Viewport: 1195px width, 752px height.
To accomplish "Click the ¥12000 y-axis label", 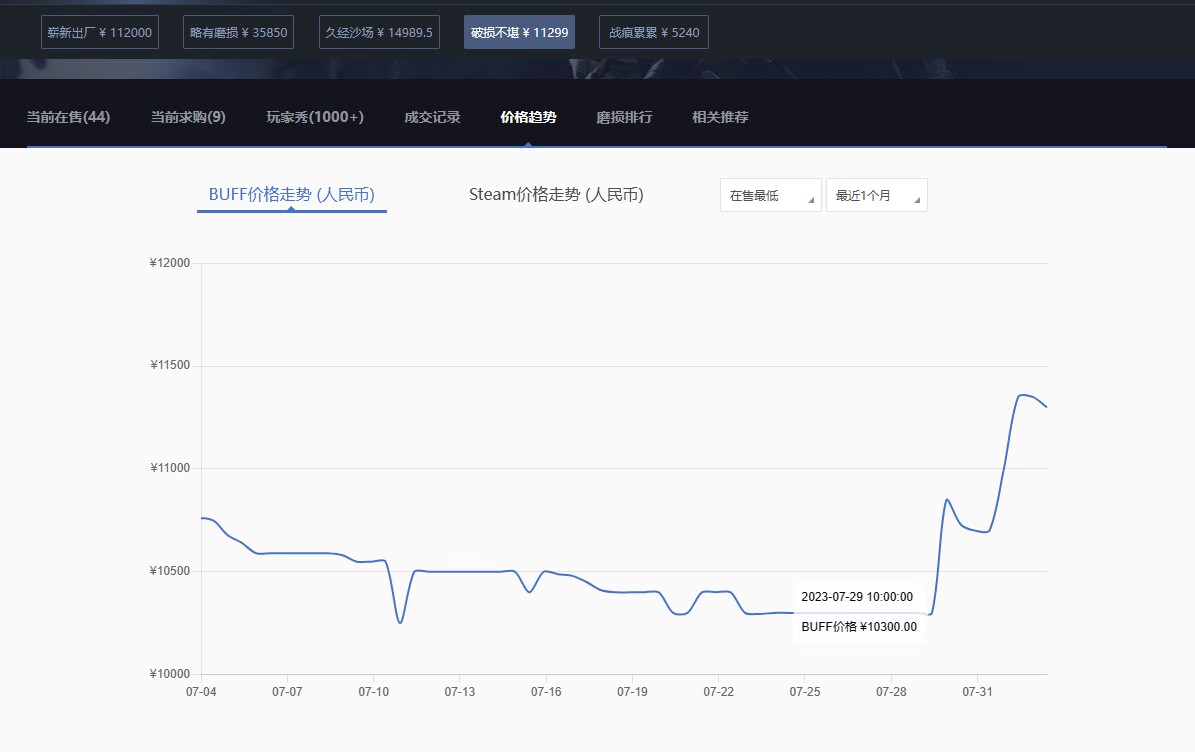I will (170, 263).
